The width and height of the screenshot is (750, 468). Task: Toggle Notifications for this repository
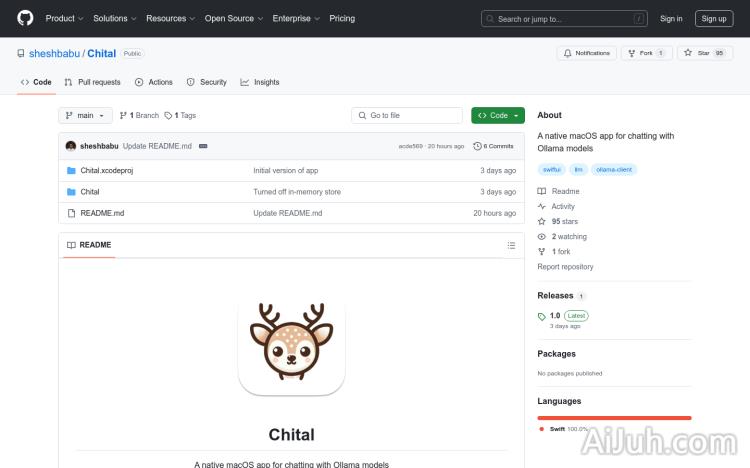click(587, 53)
